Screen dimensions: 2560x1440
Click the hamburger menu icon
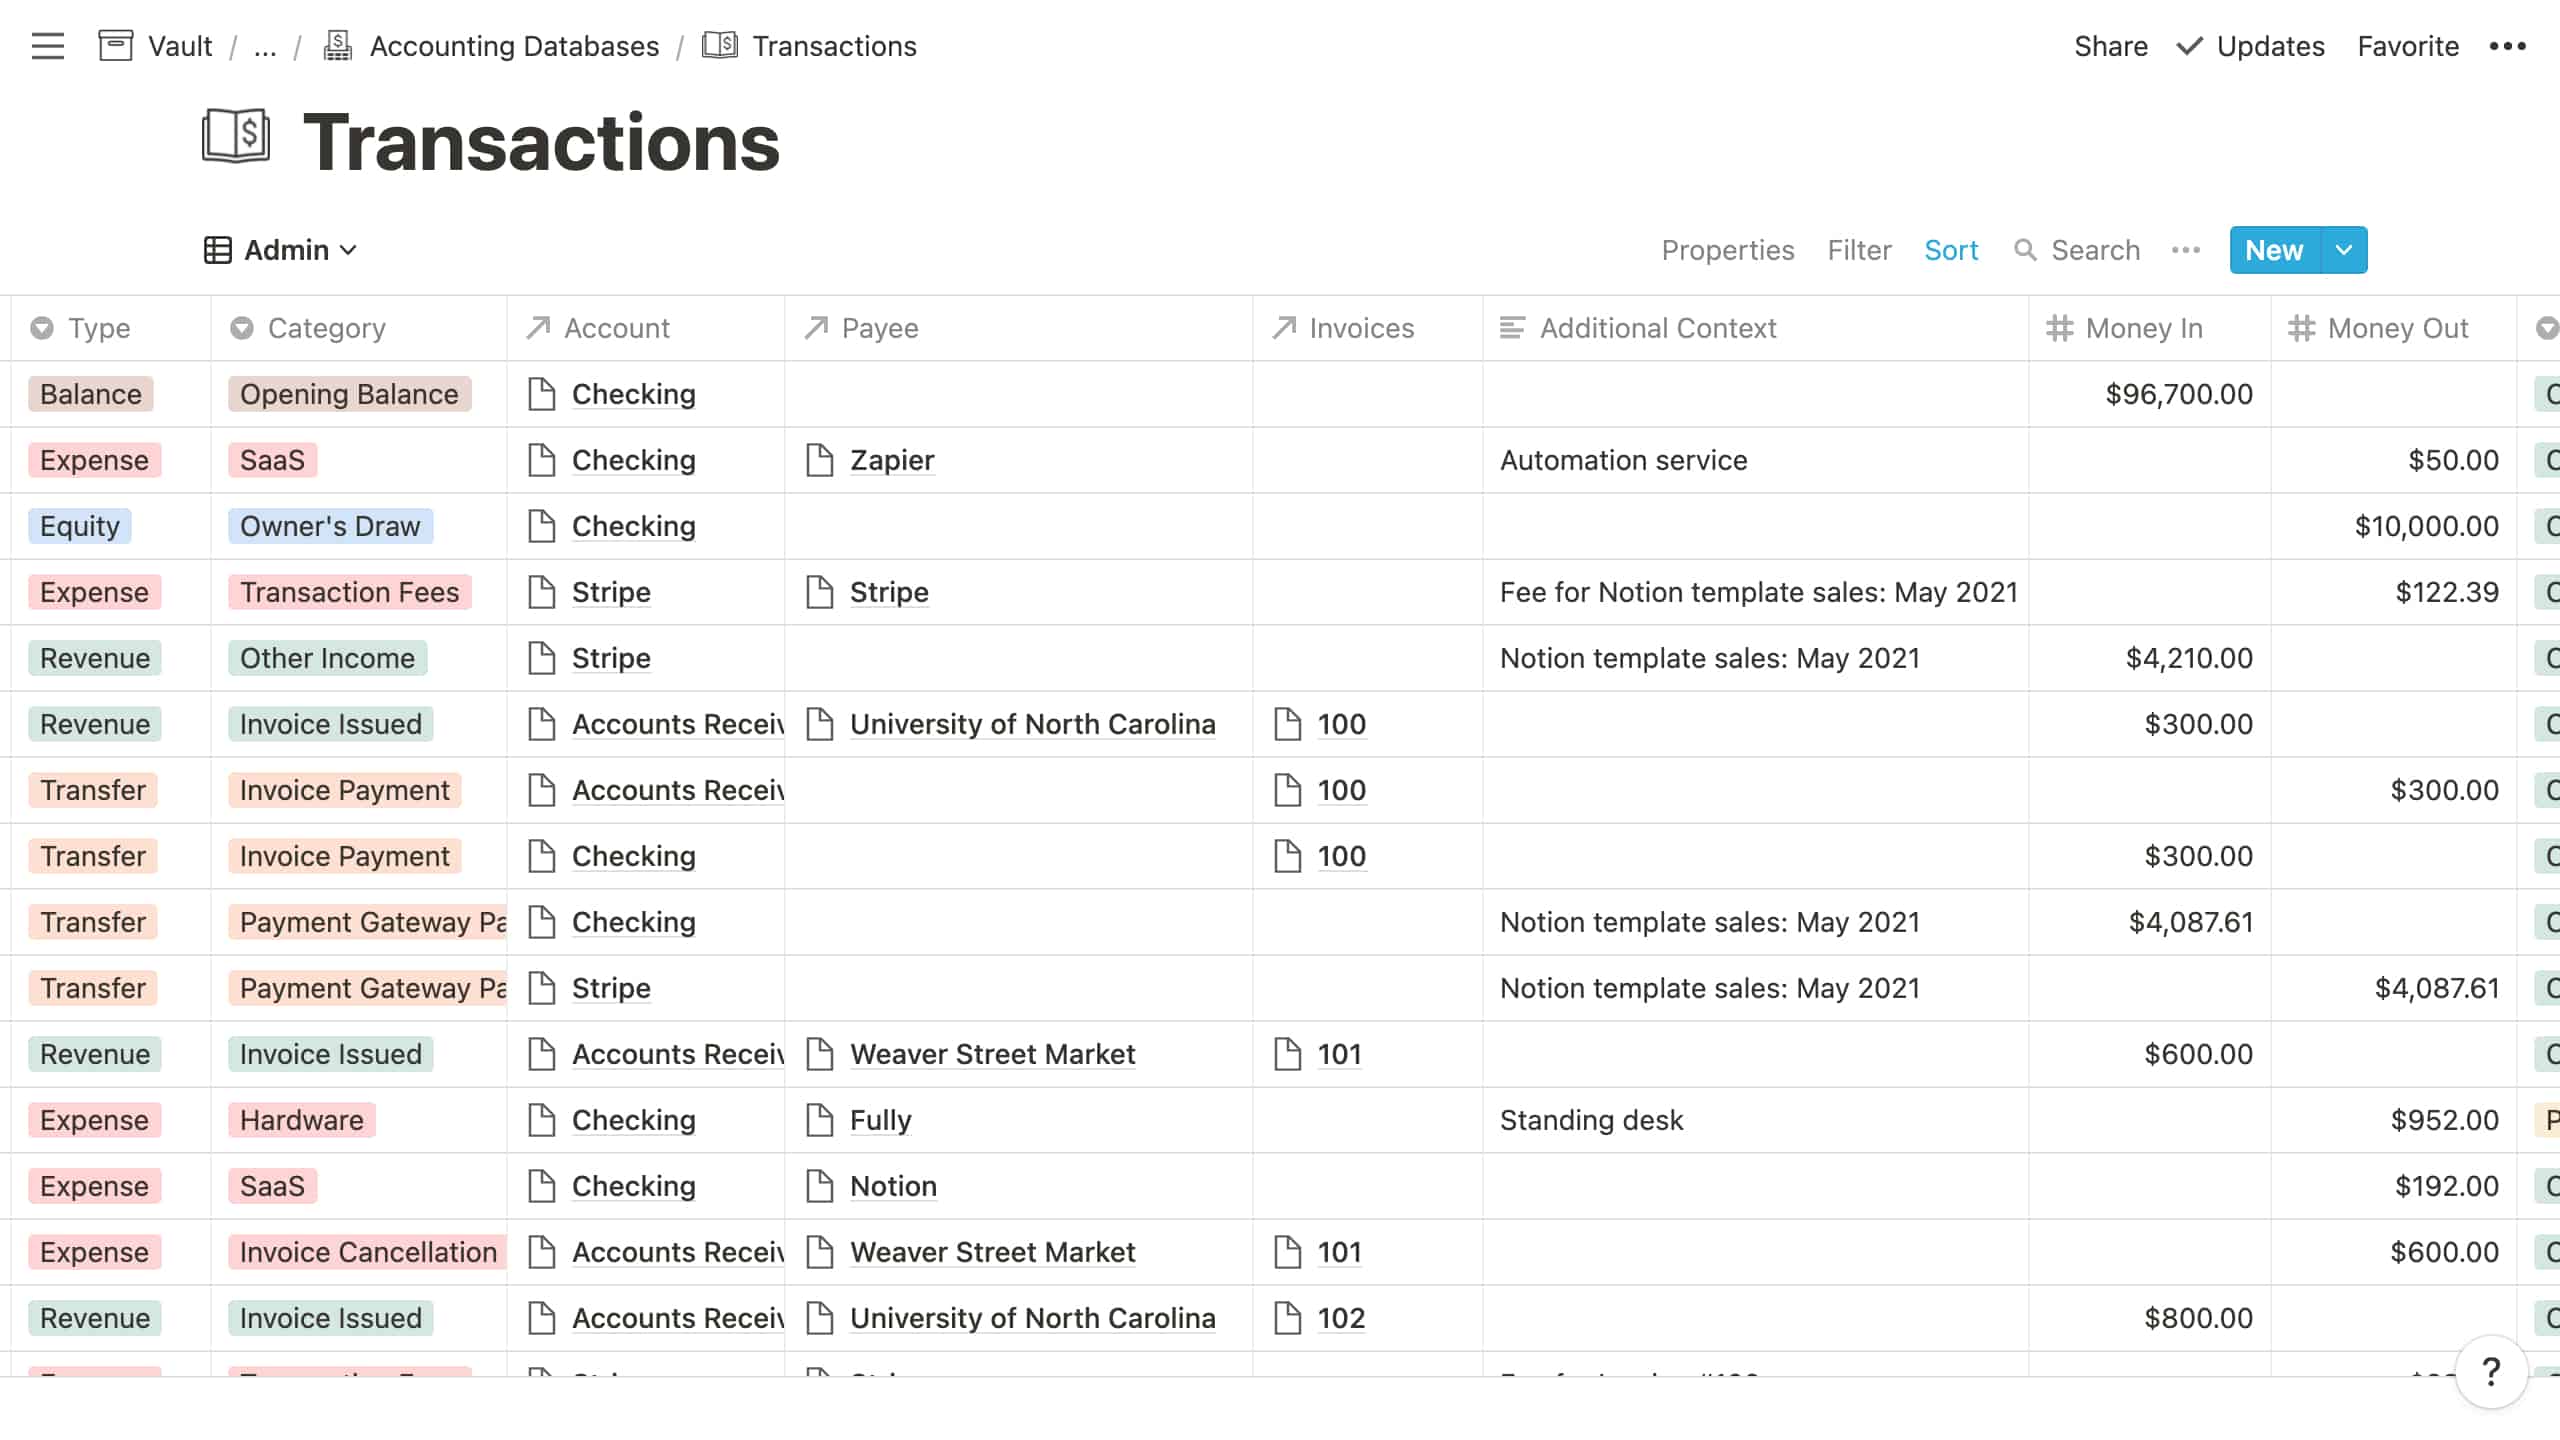click(x=47, y=46)
